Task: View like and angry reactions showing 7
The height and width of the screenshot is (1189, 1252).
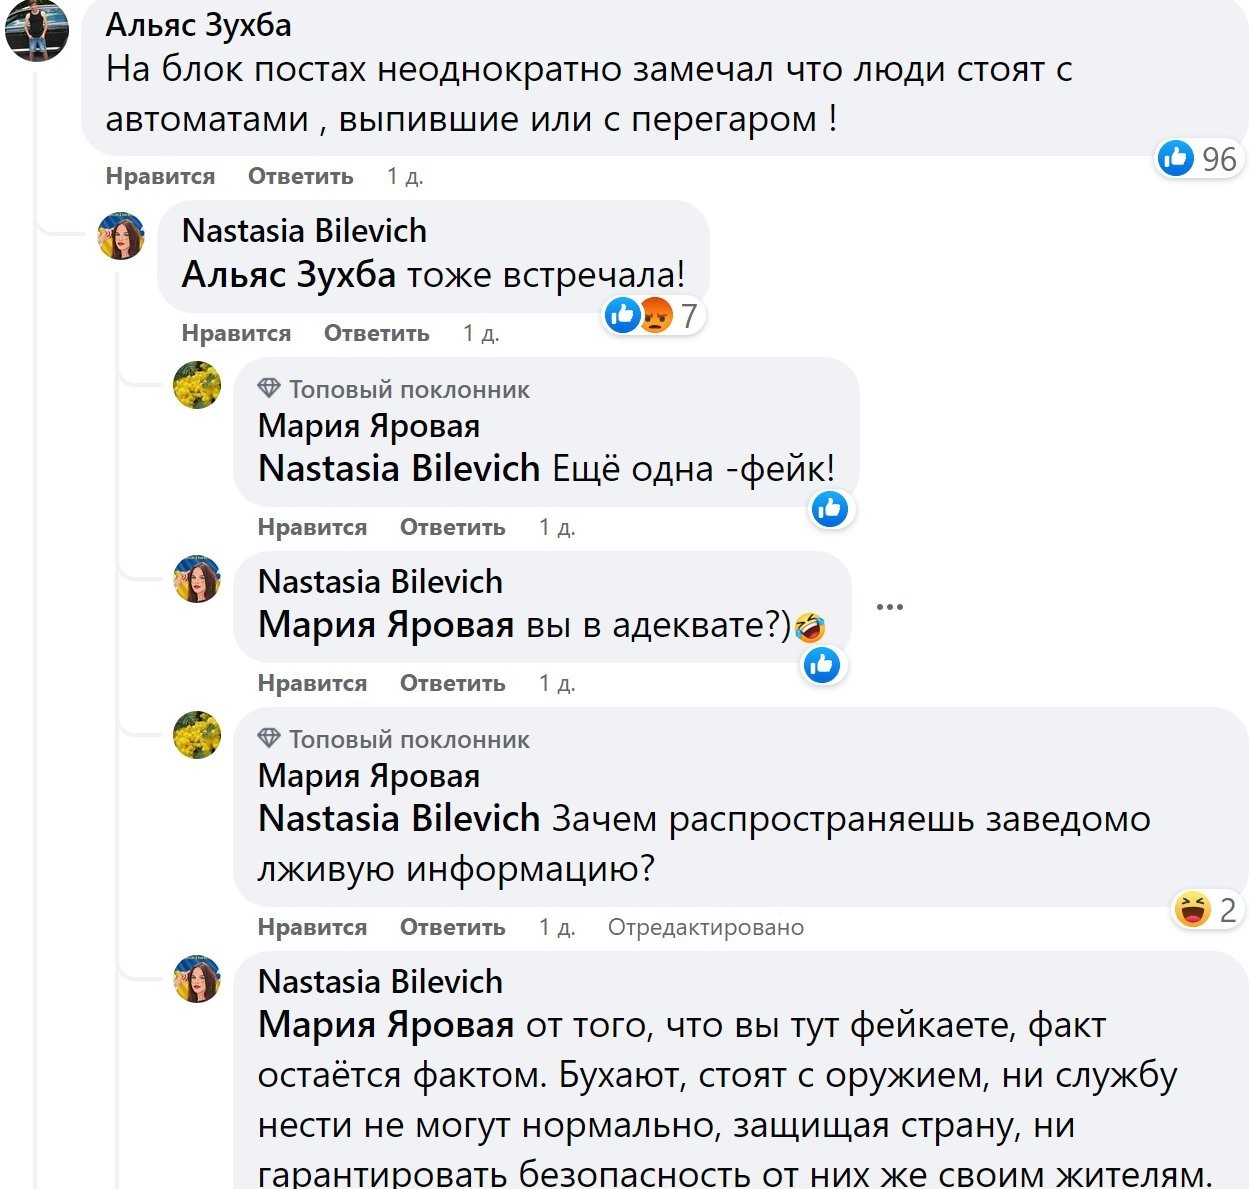Action: pos(653,315)
